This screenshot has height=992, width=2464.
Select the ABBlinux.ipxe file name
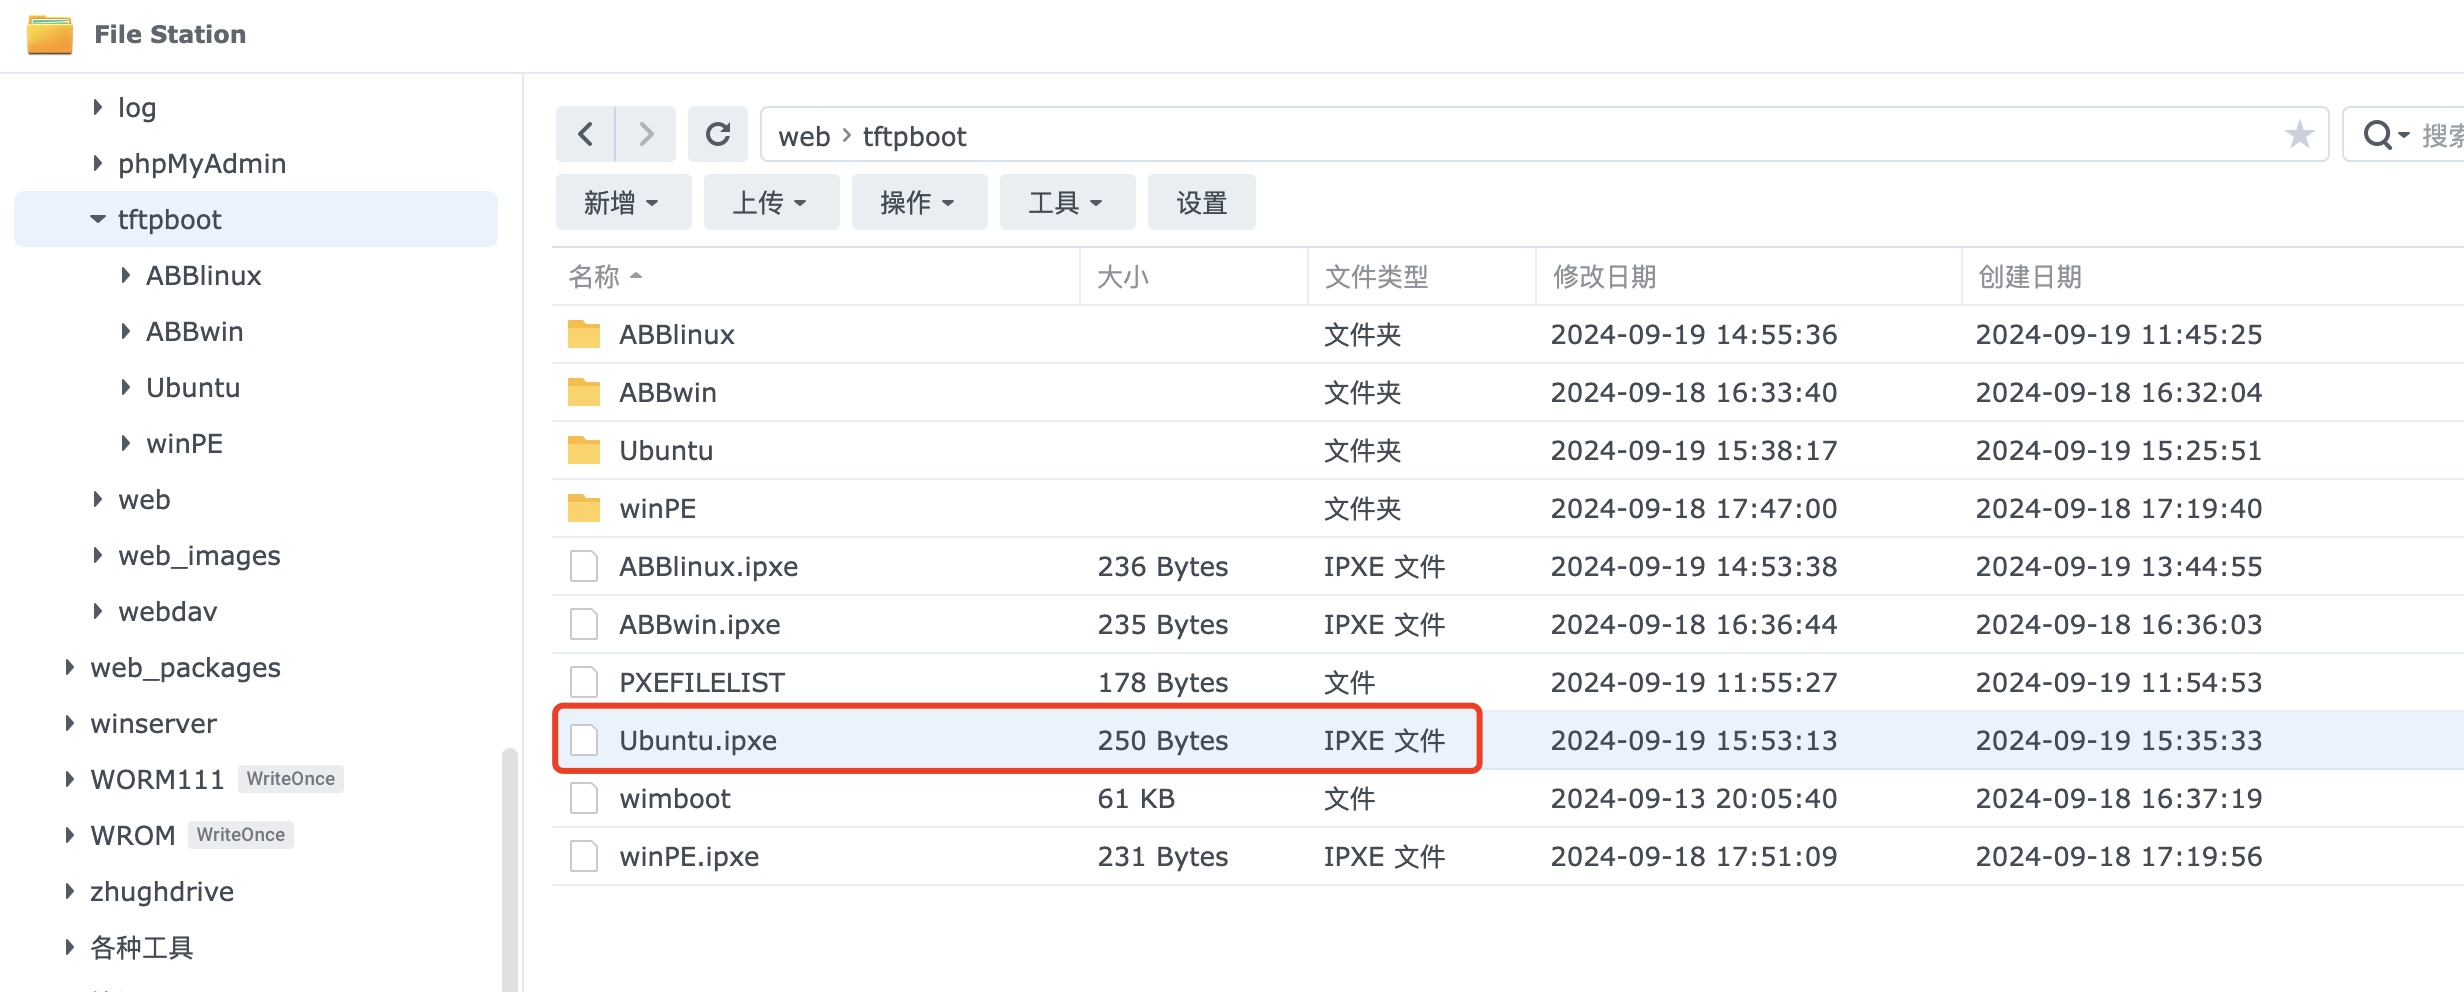coord(708,566)
